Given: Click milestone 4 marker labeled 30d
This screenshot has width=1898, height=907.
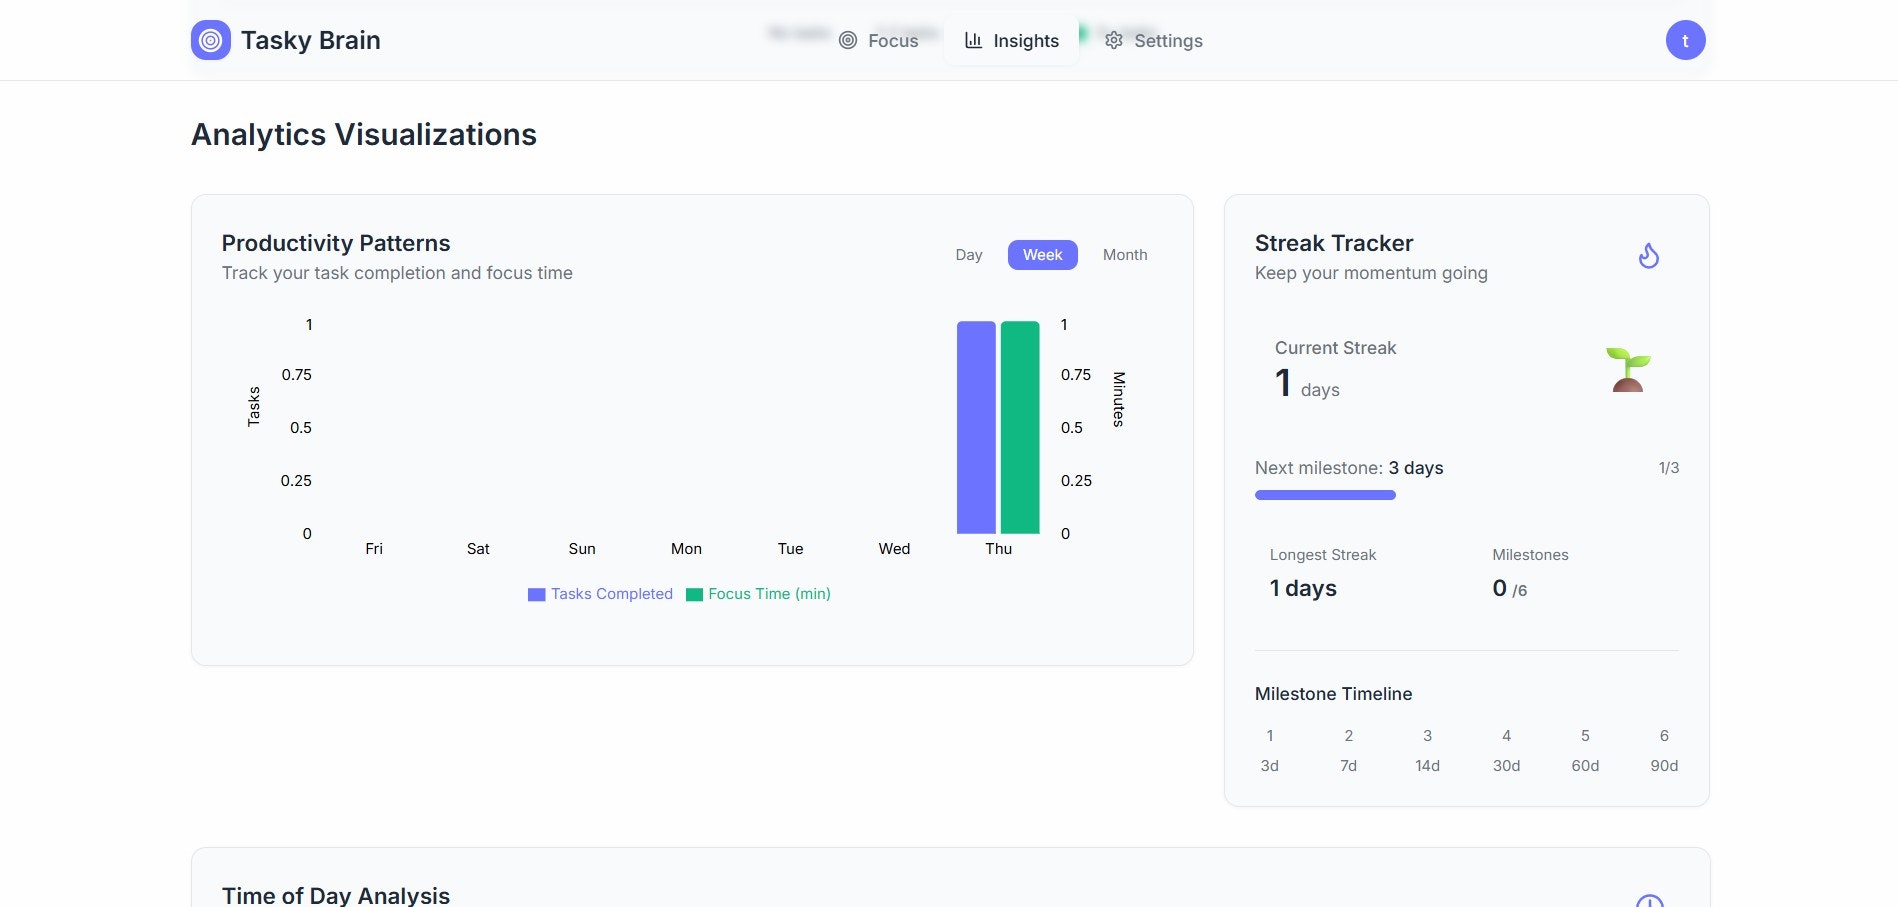Looking at the screenshot, I should pos(1506,750).
